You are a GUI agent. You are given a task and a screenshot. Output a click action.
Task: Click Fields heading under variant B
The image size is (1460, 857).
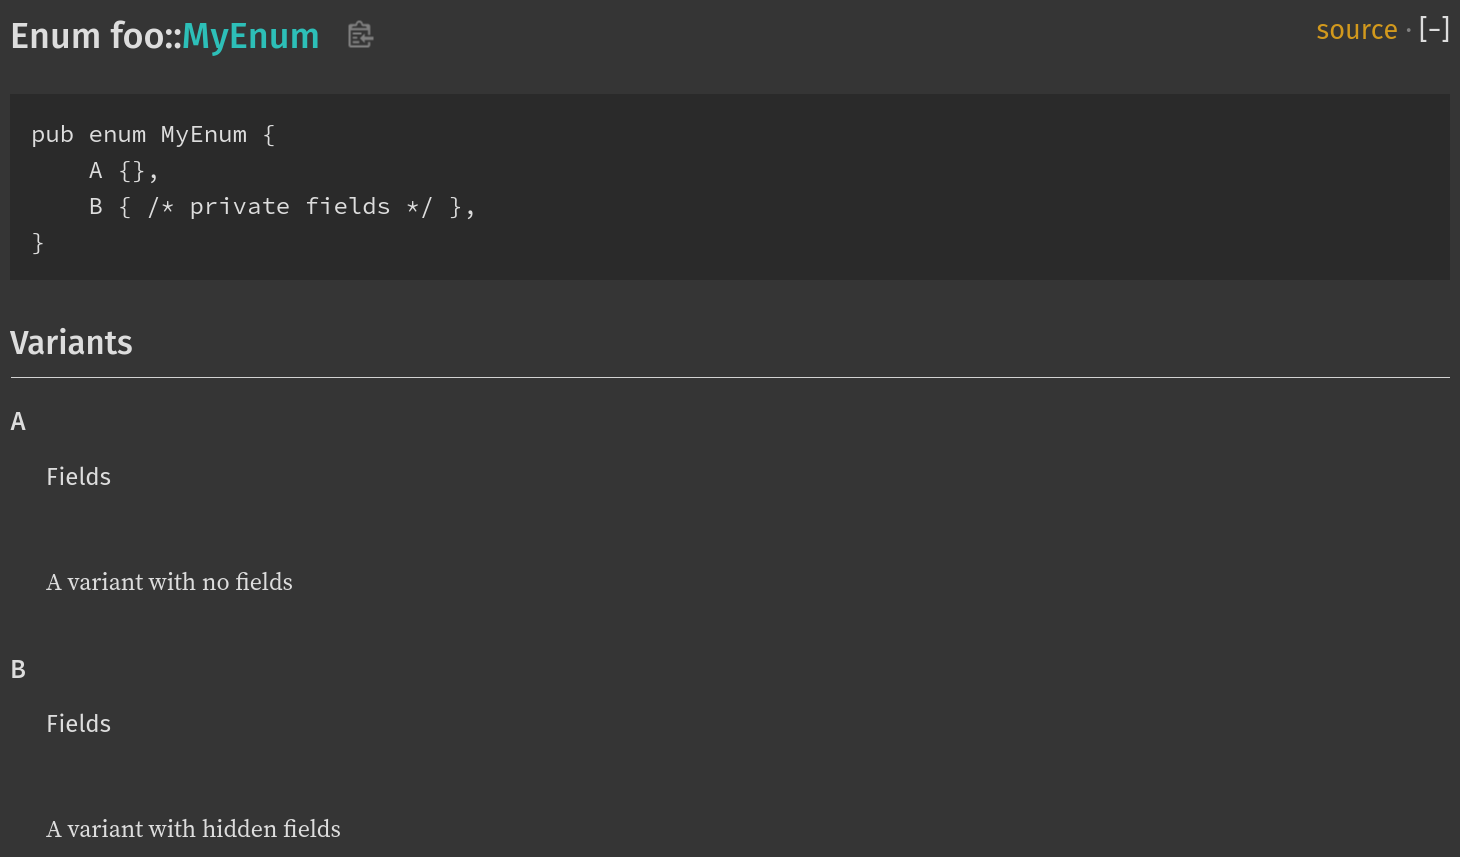(x=78, y=724)
